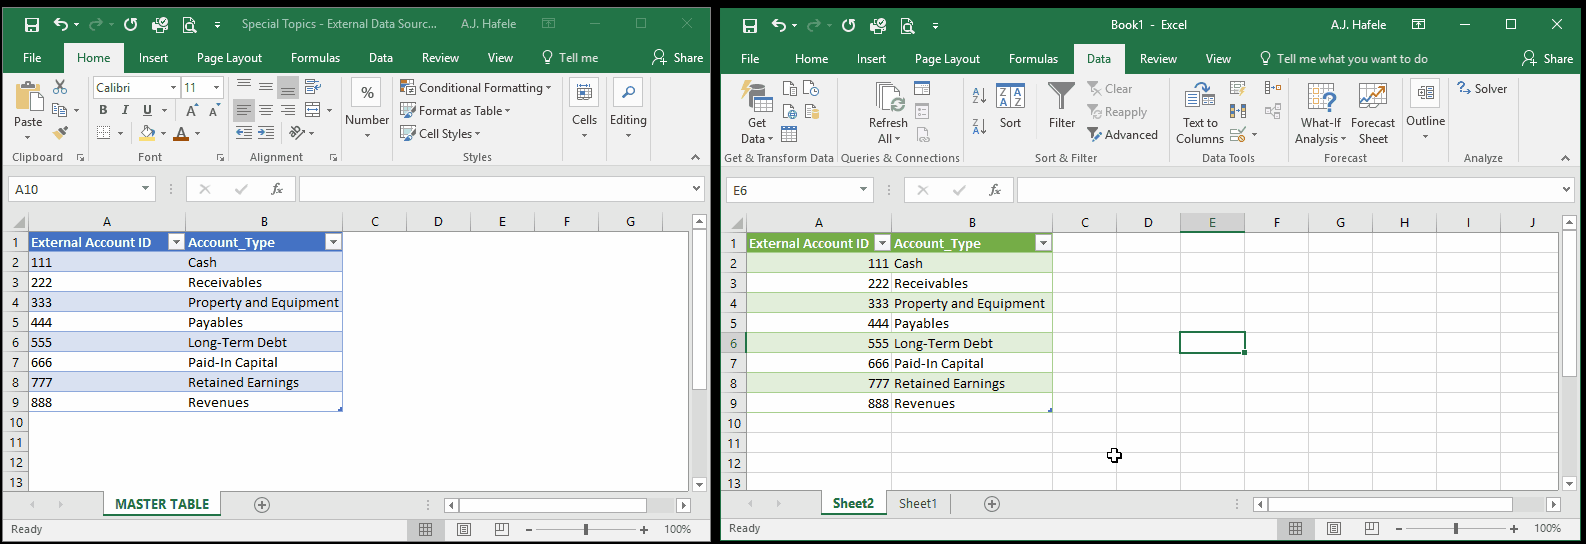Open Formulas tab in Book1 window
Image resolution: width=1586 pixels, height=544 pixels.
click(x=1033, y=59)
